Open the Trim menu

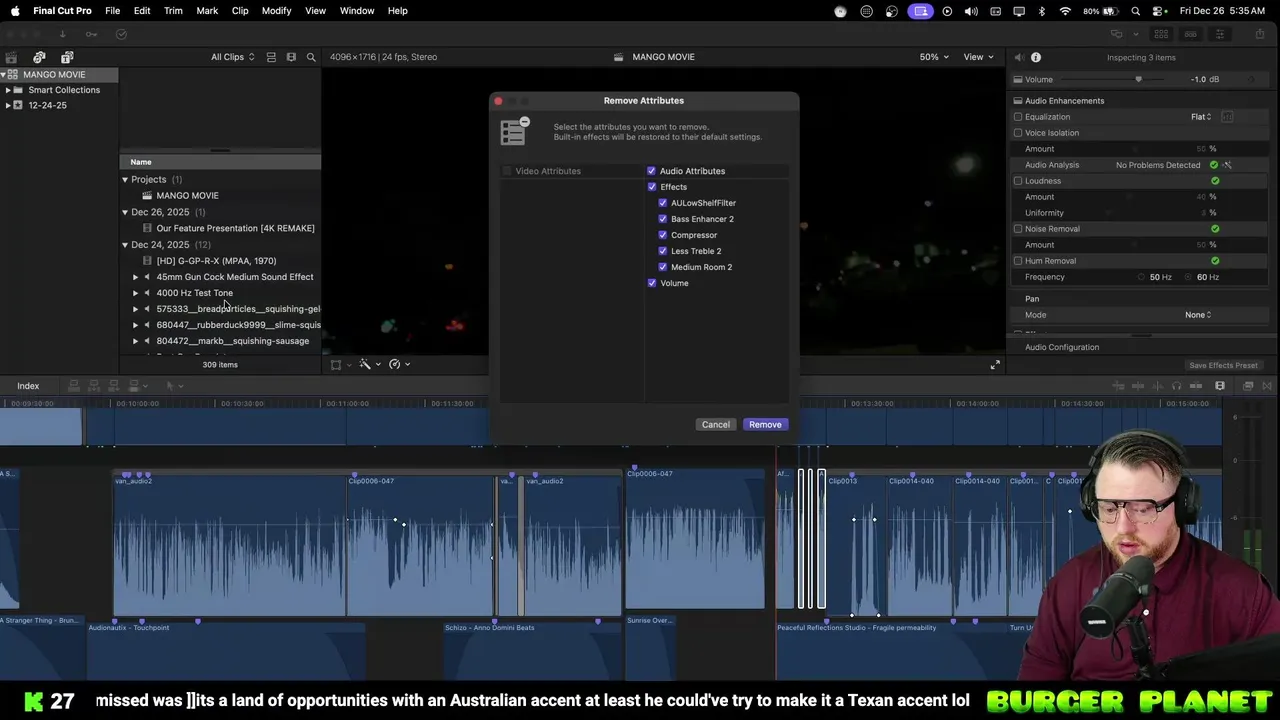click(173, 11)
